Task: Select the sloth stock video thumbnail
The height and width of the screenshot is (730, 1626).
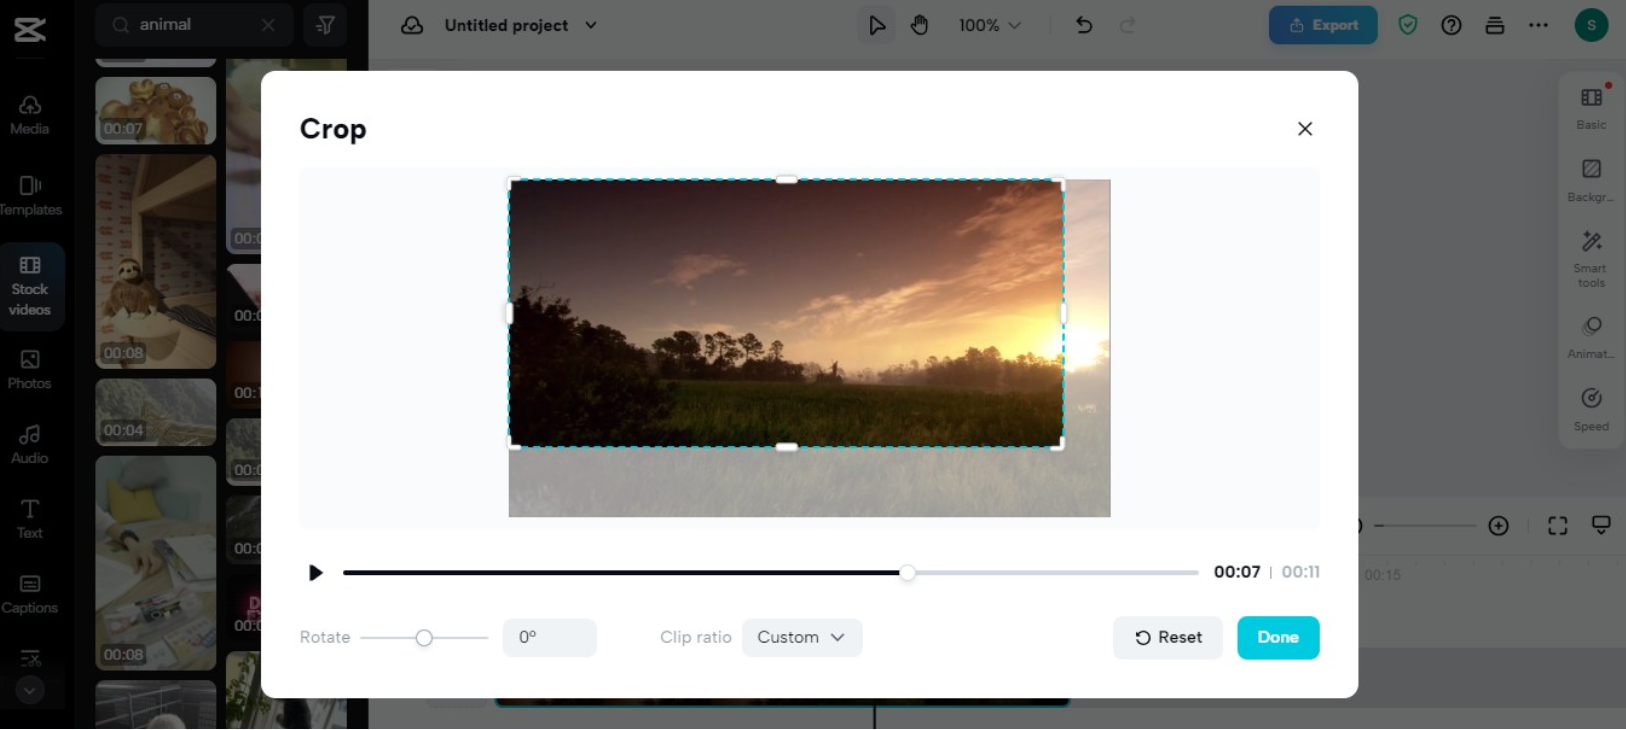Action: pyautogui.click(x=156, y=261)
